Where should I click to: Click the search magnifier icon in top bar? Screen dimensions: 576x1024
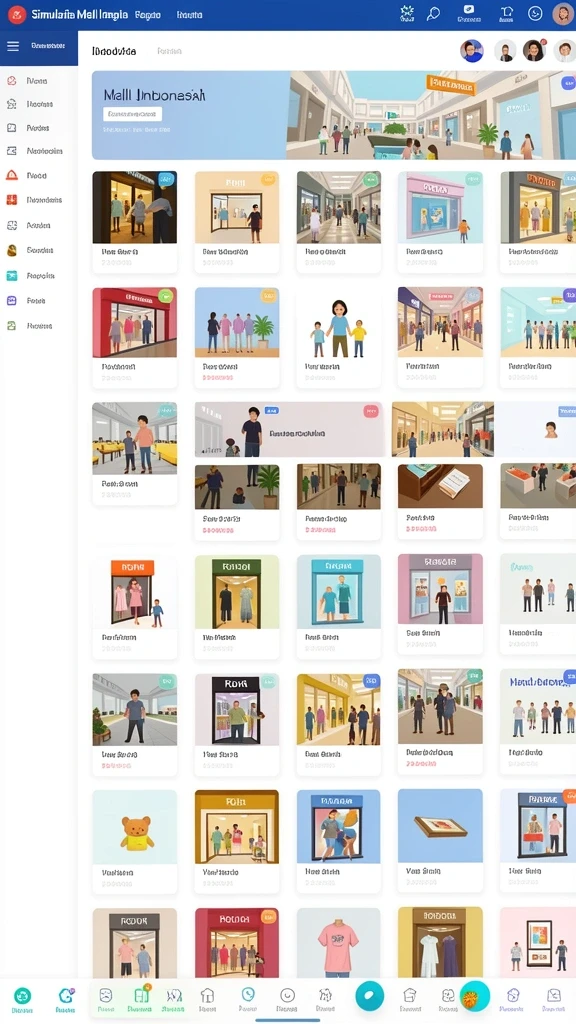coord(434,14)
